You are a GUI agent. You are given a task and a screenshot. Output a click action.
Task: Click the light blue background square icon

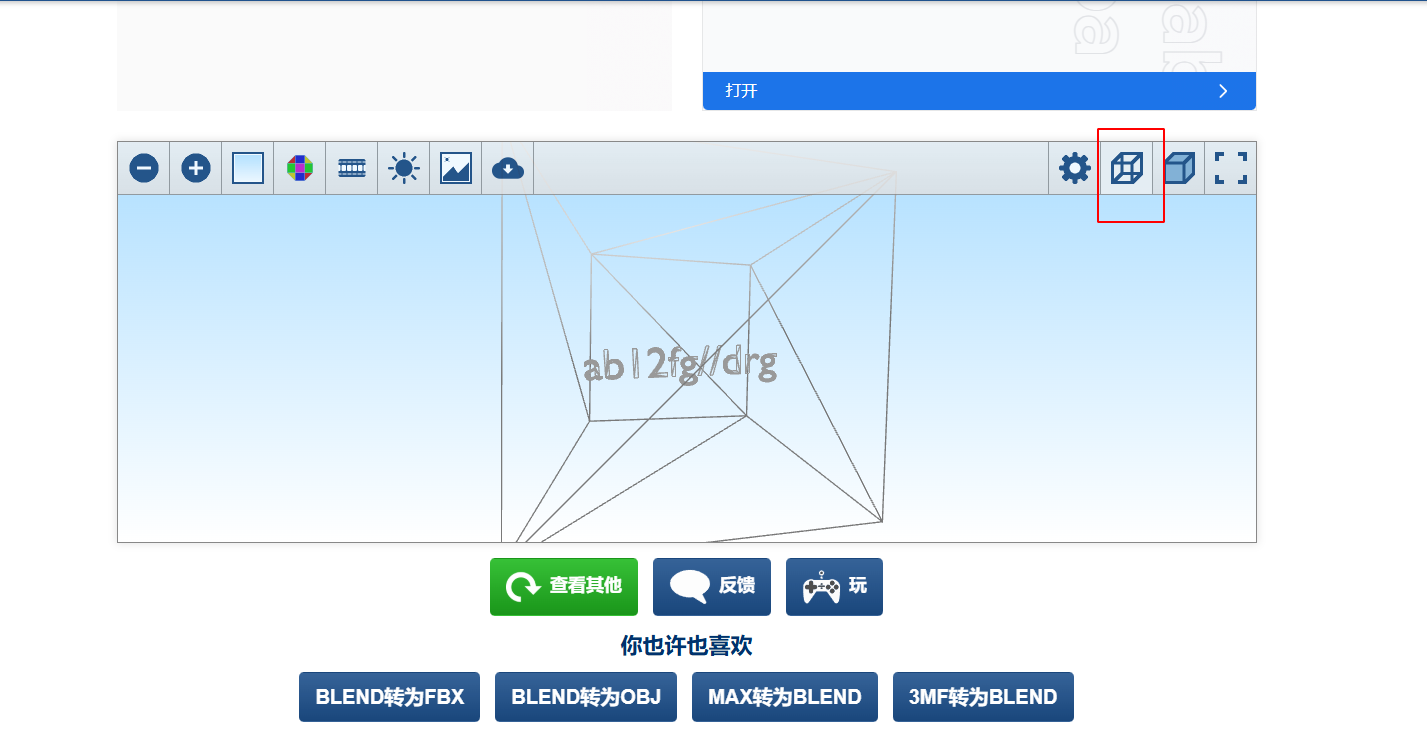point(248,168)
